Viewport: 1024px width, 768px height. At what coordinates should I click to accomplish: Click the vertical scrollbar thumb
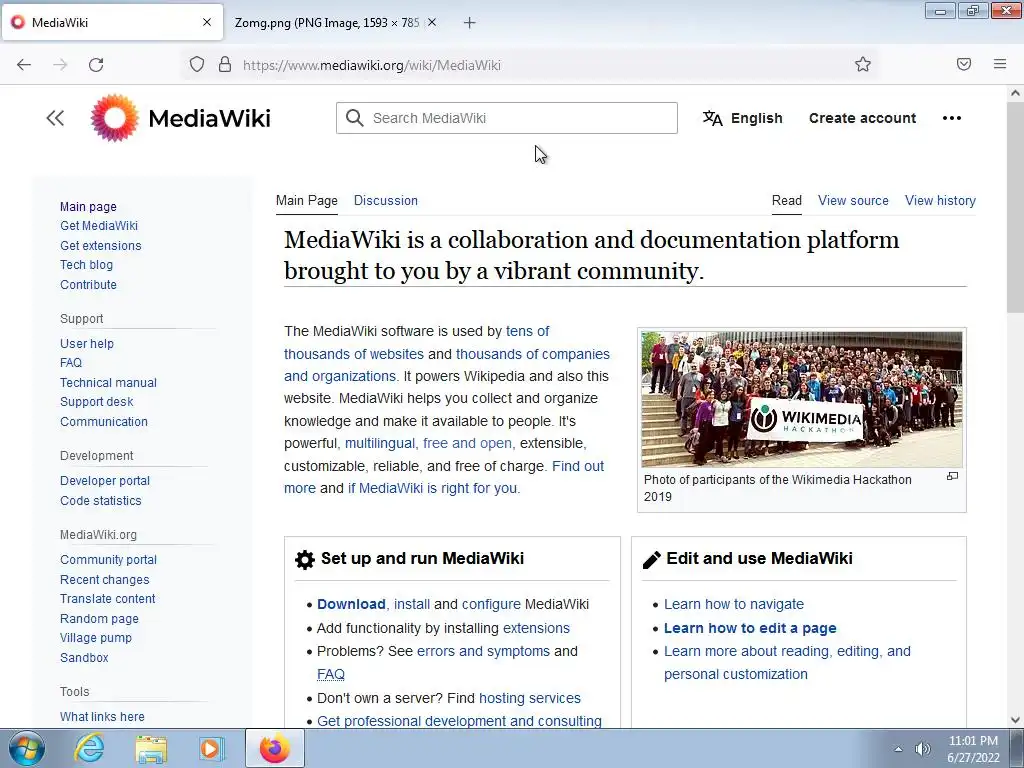(x=1015, y=209)
